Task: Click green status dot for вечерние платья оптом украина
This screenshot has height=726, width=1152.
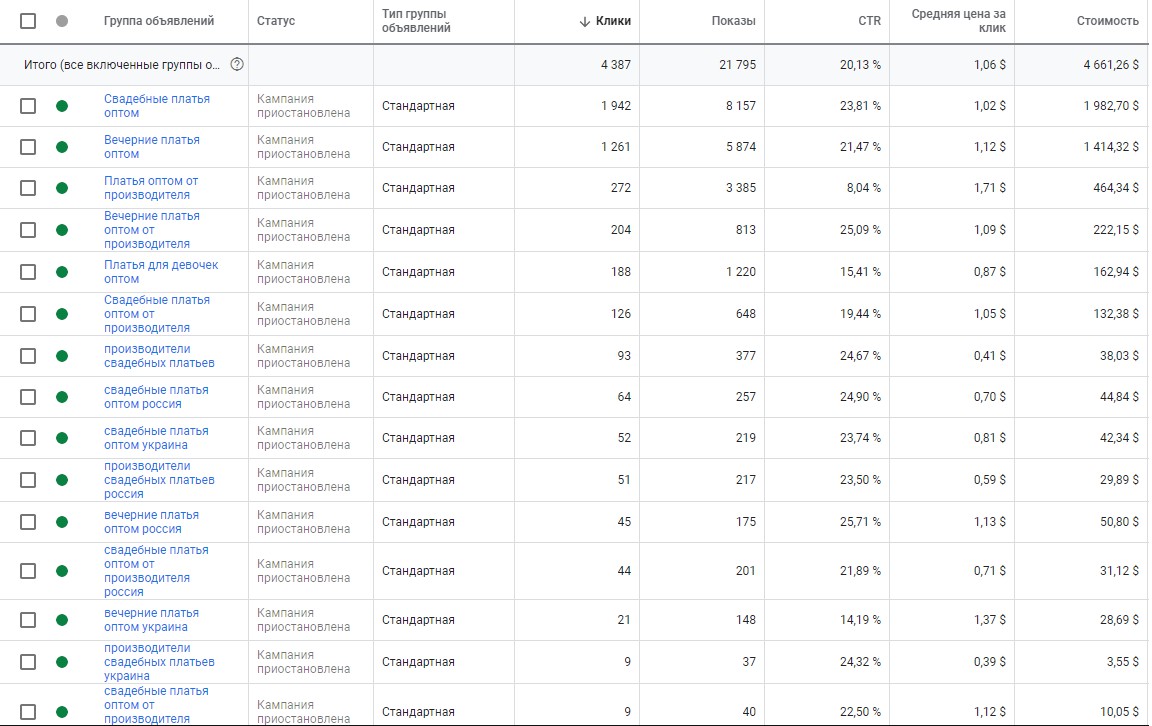Action: [x=62, y=620]
